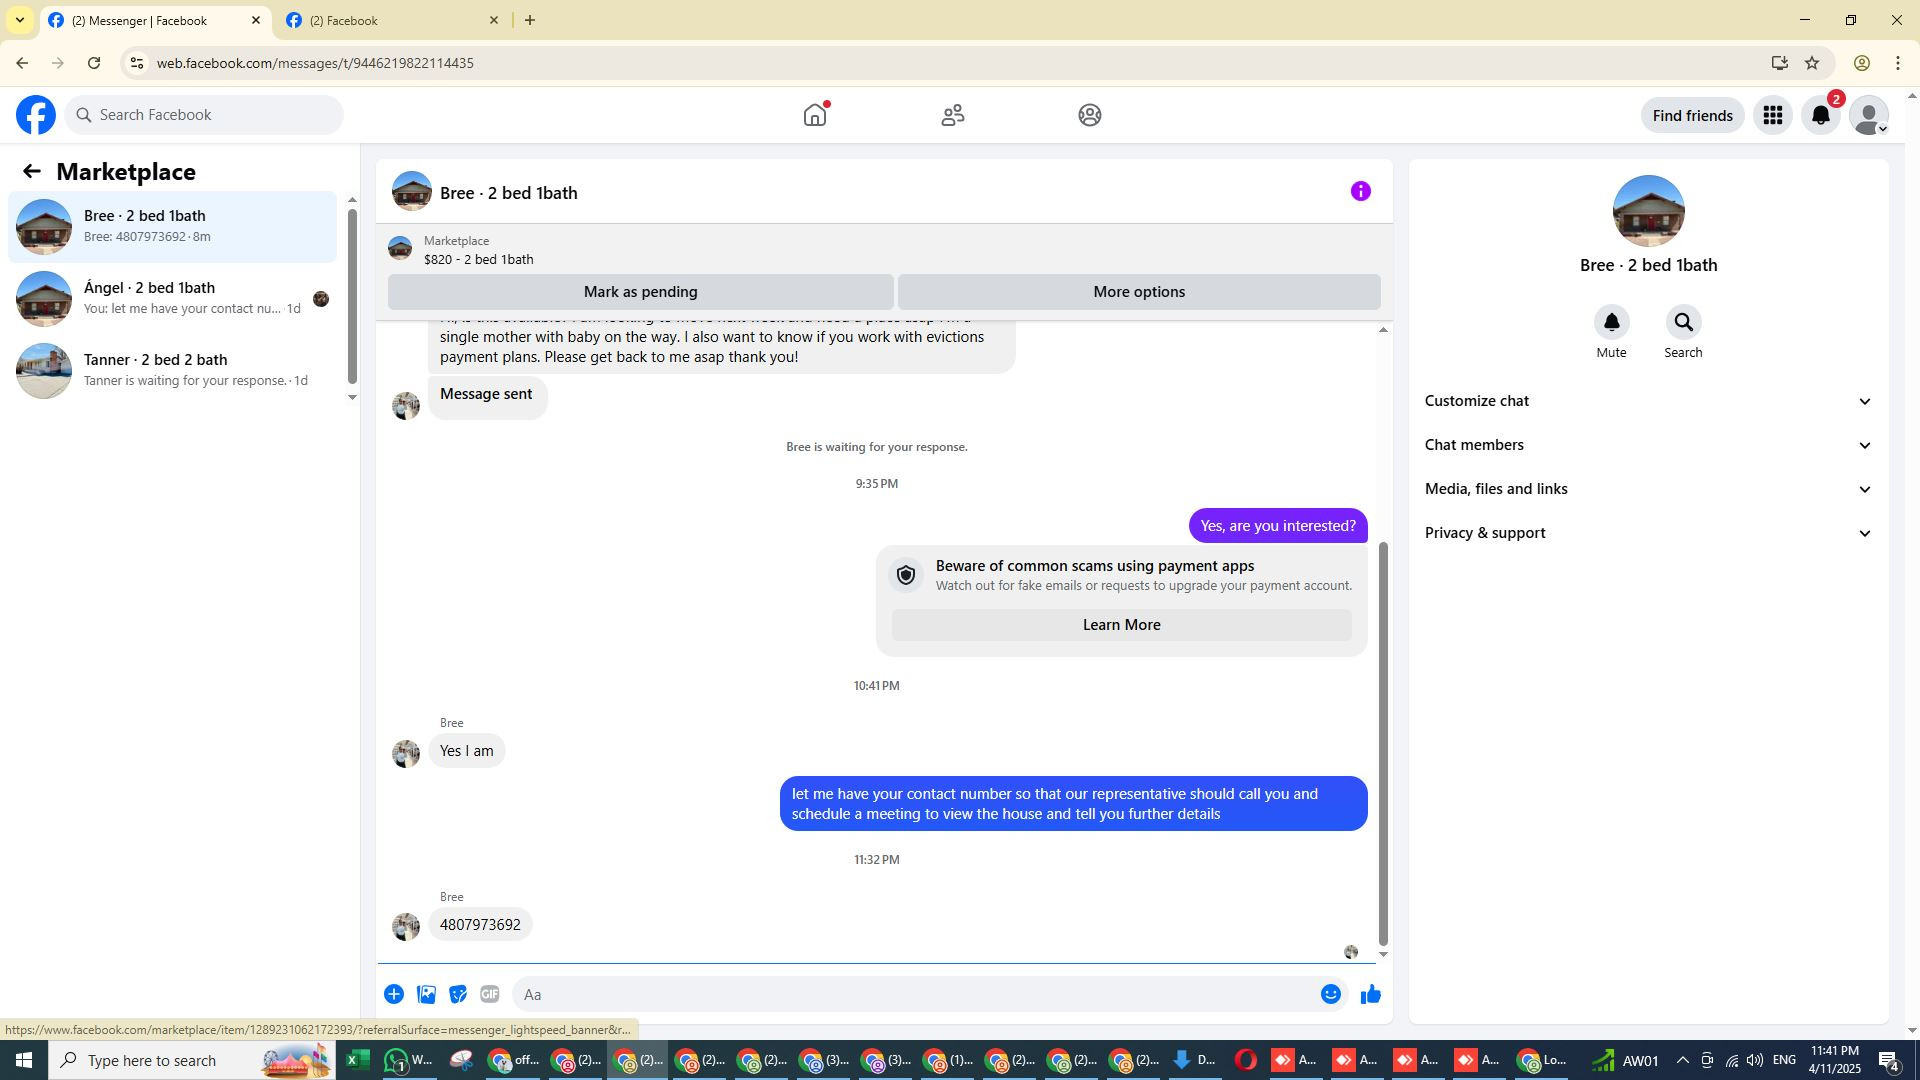This screenshot has width=1920, height=1080.
Task: Click Bree's avatar next to the phone number
Action: [406, 927]
